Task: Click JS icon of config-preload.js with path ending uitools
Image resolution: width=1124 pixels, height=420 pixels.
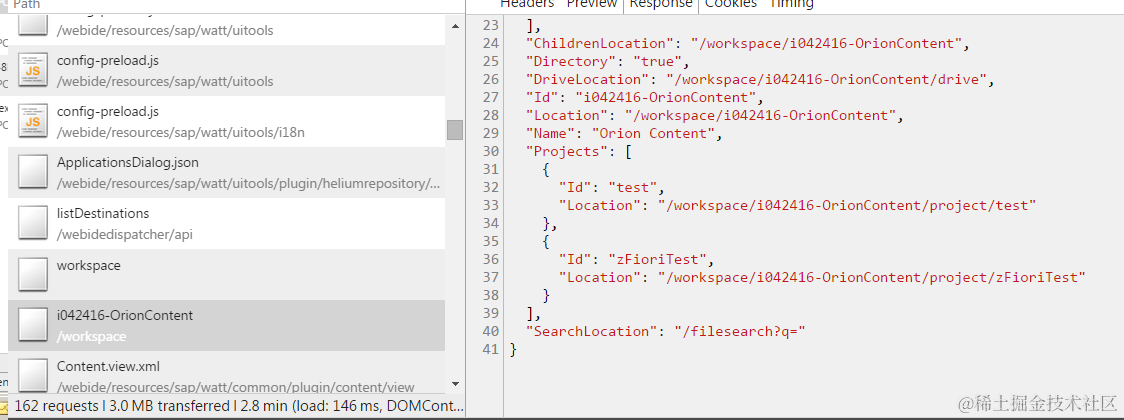Action: point(32,70)
